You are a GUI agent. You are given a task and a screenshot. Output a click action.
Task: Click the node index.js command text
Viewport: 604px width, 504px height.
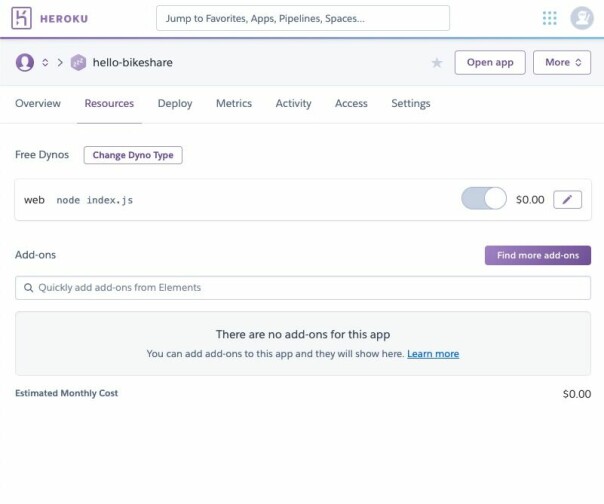click(95, 200)
